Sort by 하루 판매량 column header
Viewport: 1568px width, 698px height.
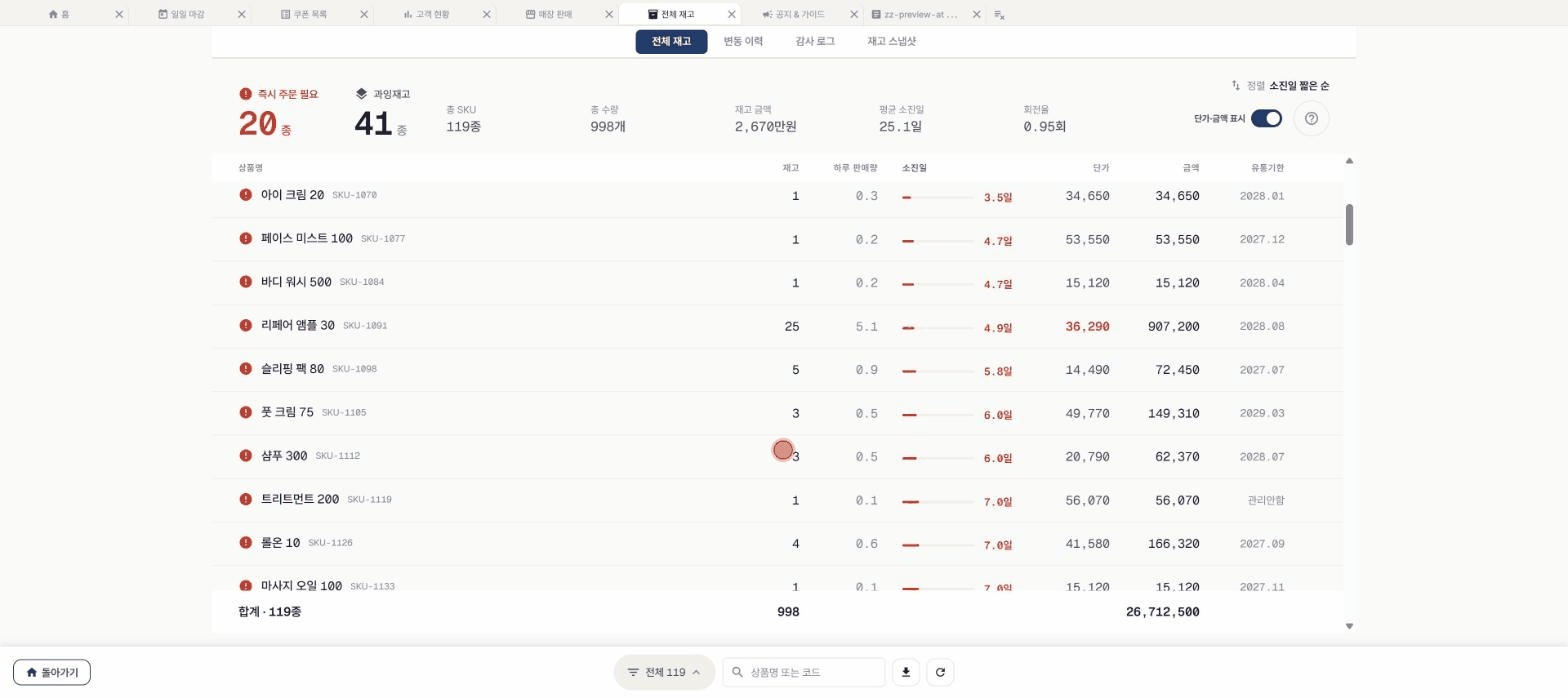(855, 168)
